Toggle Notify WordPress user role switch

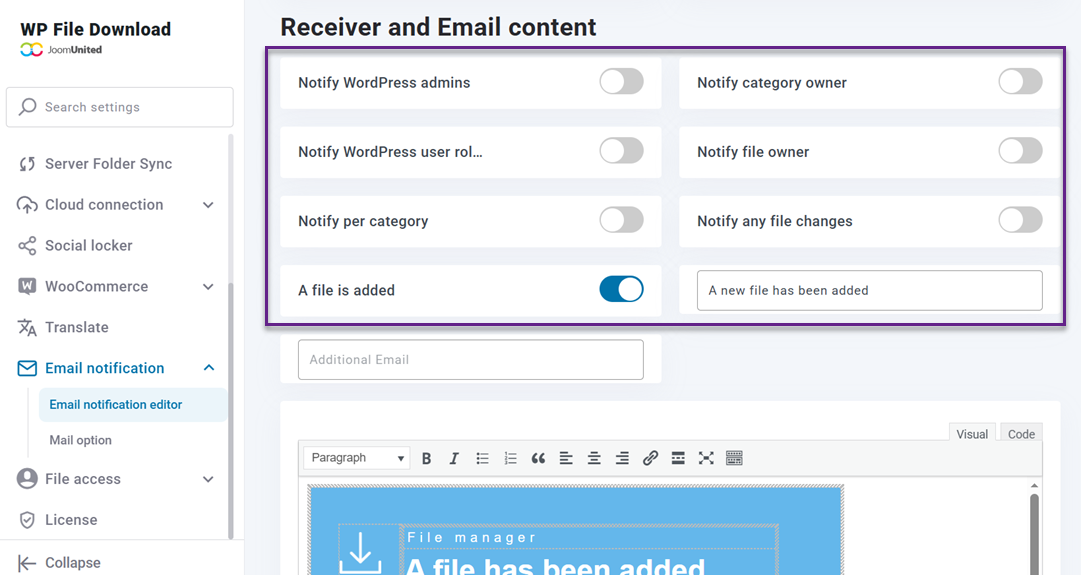(621, 150)
